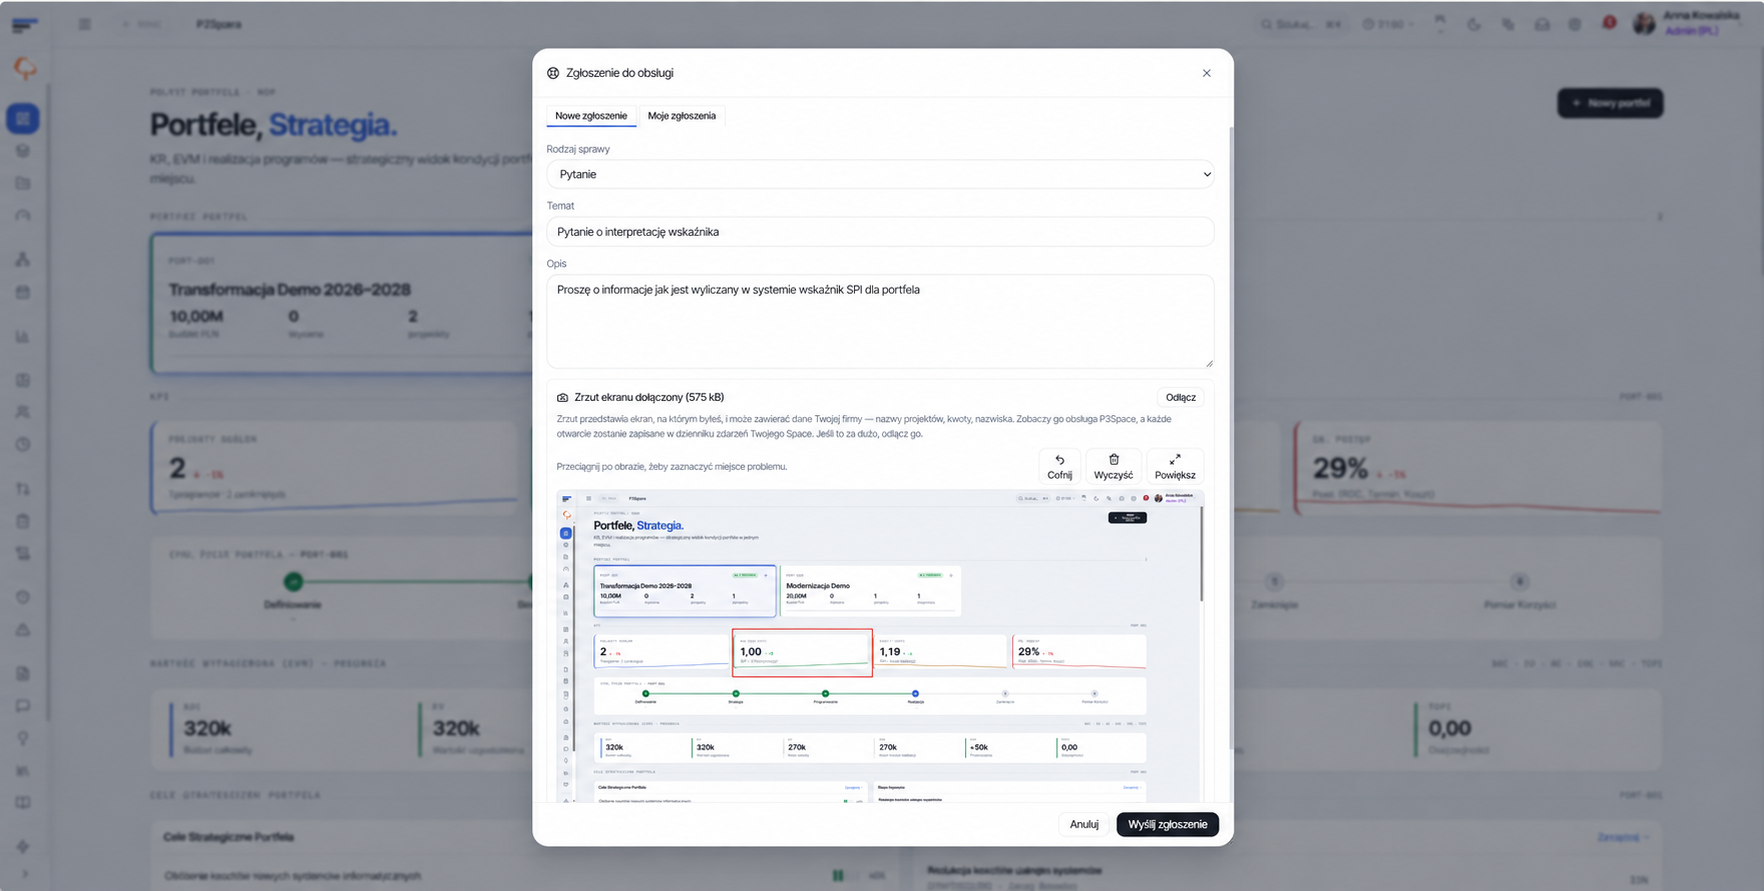The height and width of the screenshot is (891, 1764).
Task: Toggle dark mode moon icon in top bar
Action: [x=1474, y=24]
